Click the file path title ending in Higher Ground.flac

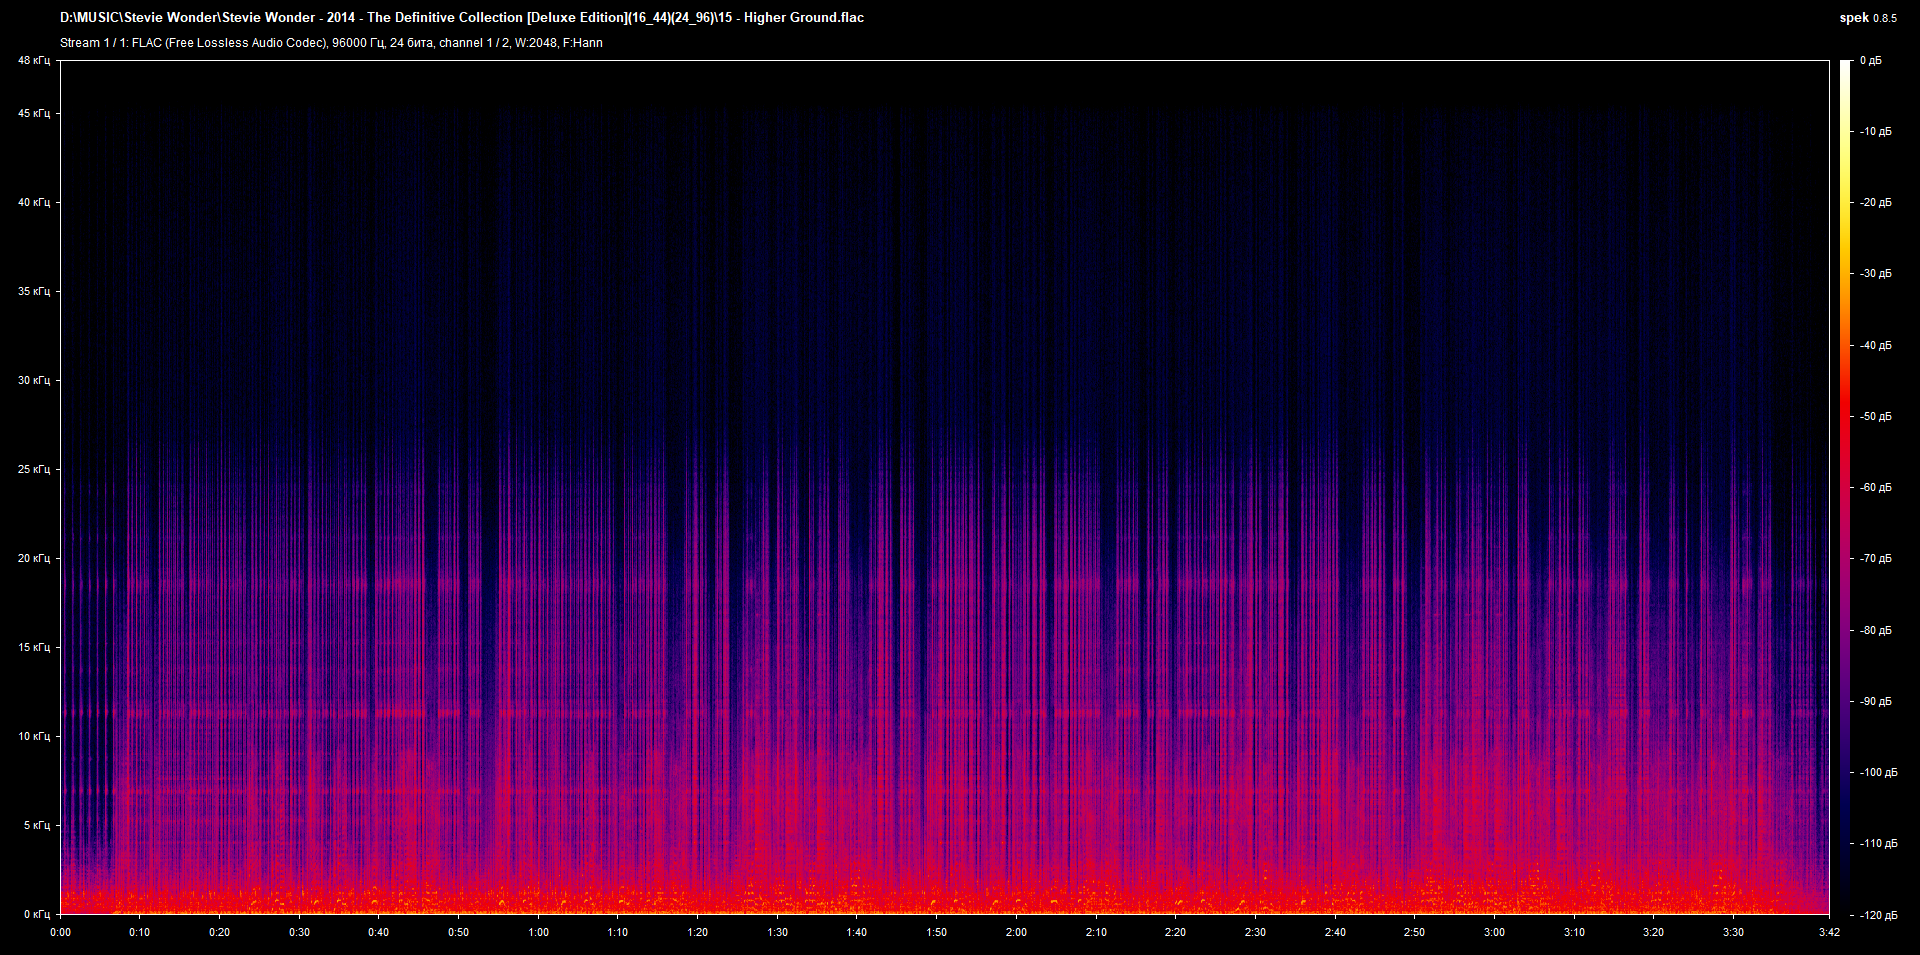(462, 17)
